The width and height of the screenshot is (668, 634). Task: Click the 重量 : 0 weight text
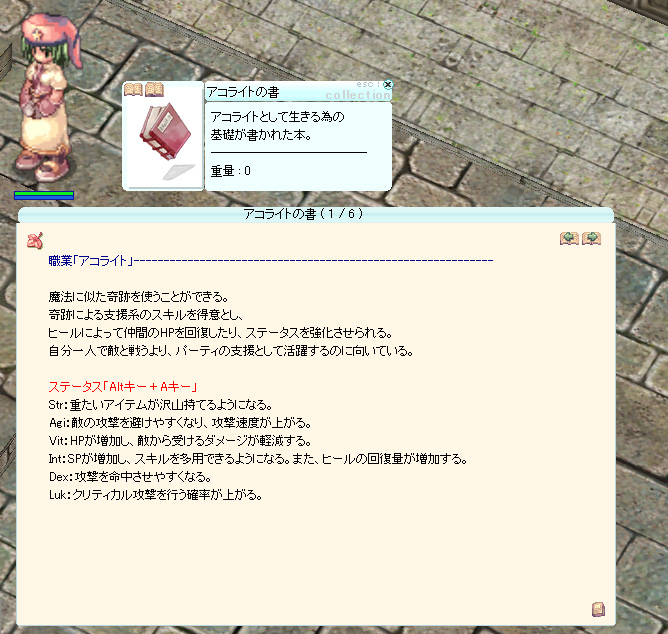coord(230,171)
